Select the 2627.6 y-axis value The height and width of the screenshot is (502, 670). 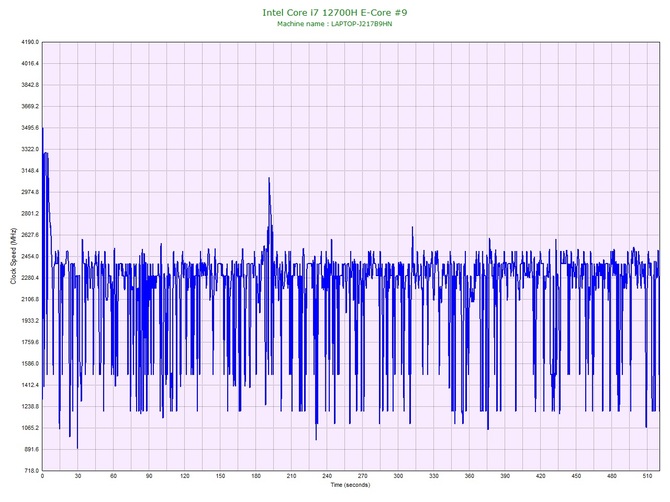point(30,235)
